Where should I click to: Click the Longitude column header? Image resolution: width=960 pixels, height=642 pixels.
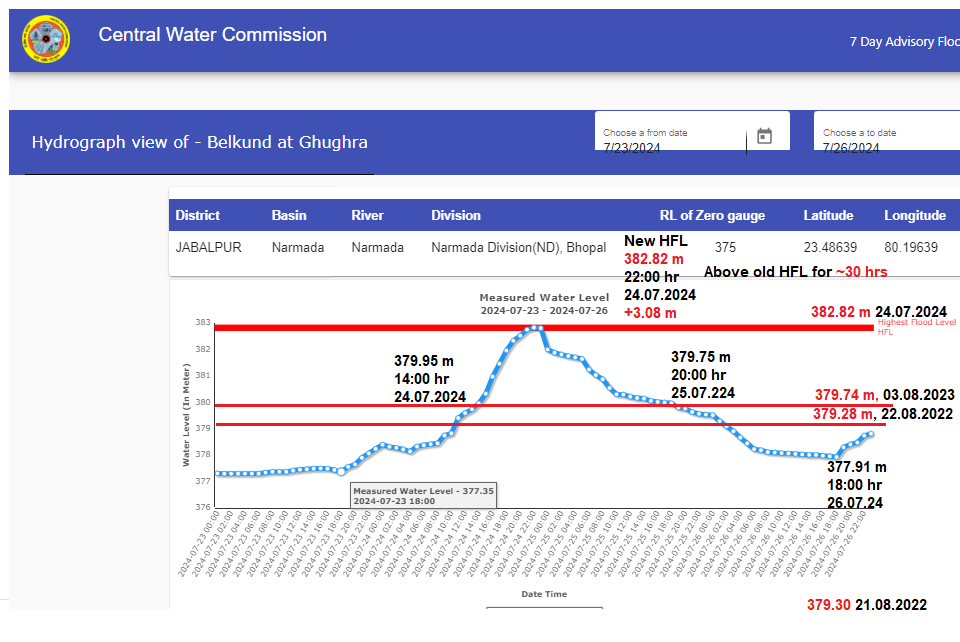click(x=914, y=215)
